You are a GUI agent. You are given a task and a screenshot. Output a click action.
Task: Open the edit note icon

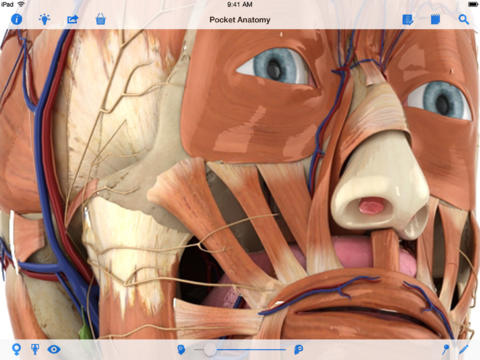407,20
